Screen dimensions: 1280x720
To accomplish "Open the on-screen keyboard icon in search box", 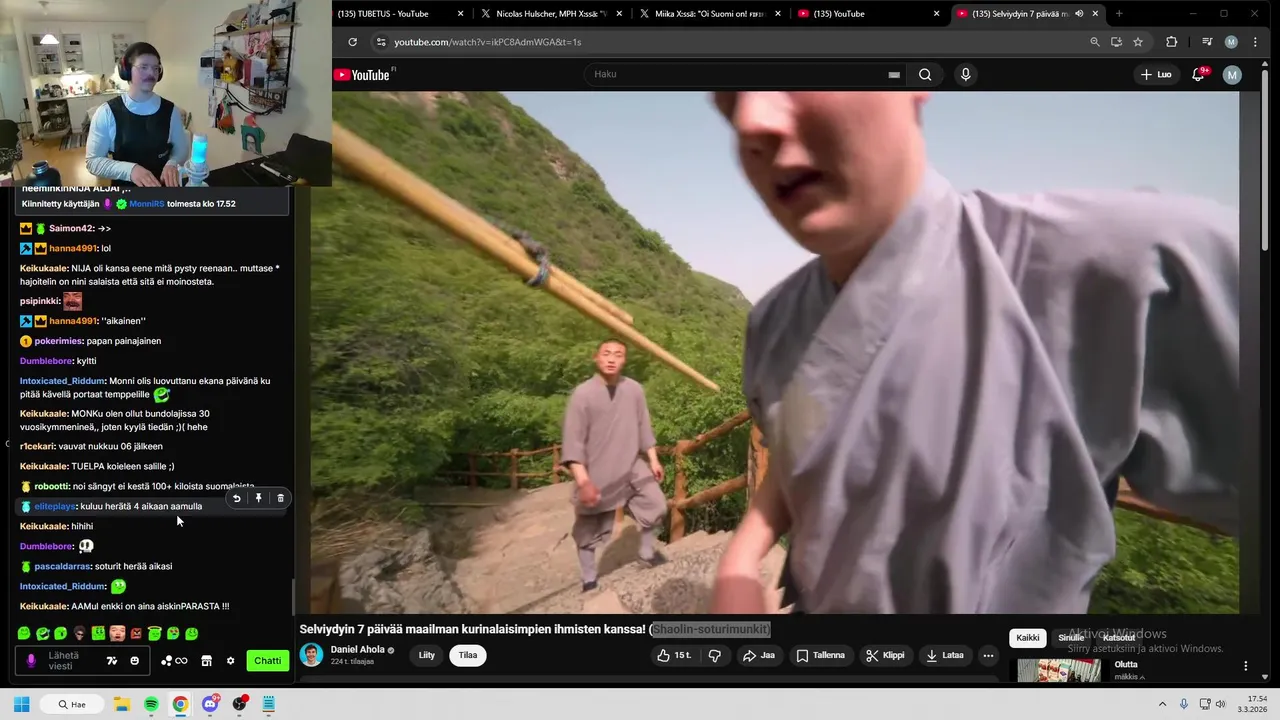I will click(x=894, y=75).
